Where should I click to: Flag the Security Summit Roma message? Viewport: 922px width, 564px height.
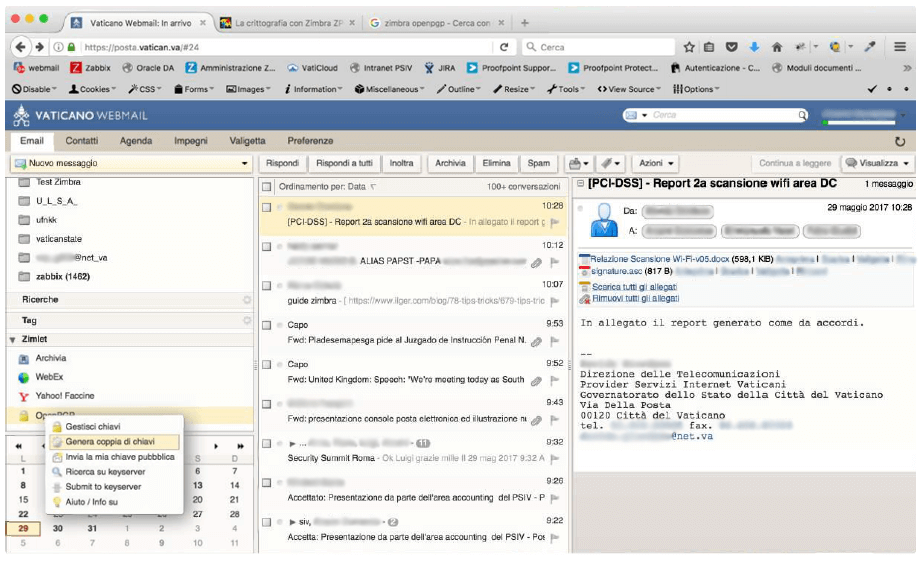tap(554, 458)
